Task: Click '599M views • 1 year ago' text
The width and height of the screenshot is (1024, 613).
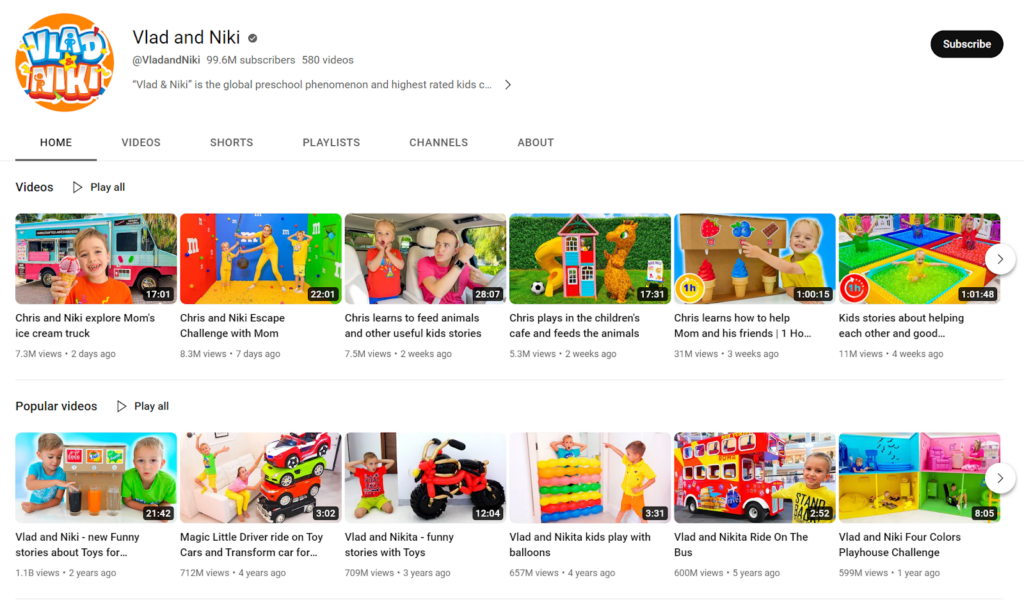Action: click(889, 573)
